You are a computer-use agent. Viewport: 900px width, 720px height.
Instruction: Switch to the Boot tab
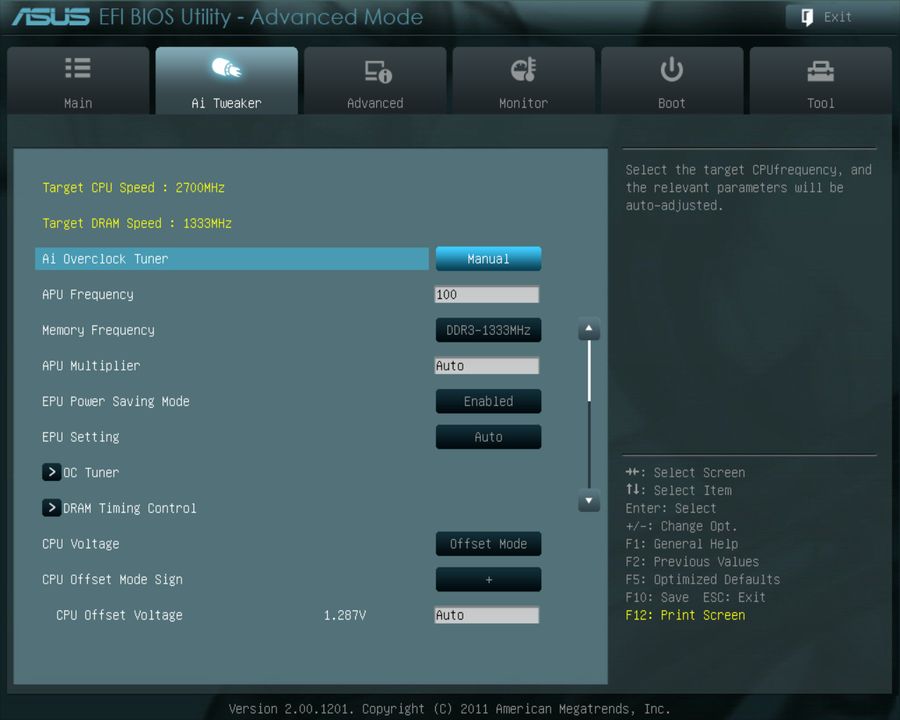click(671, 80)
